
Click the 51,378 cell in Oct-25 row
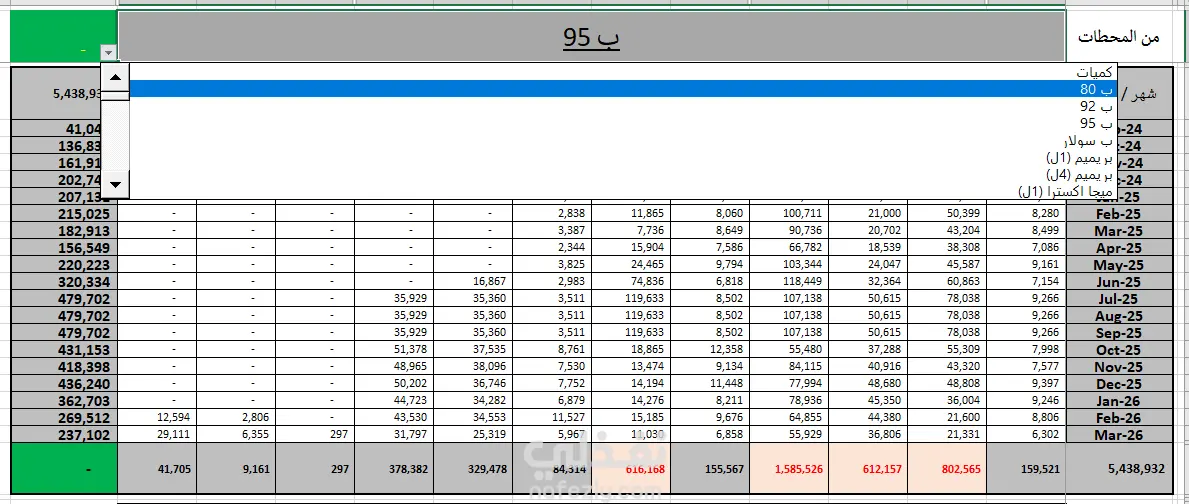click(396, 350)
